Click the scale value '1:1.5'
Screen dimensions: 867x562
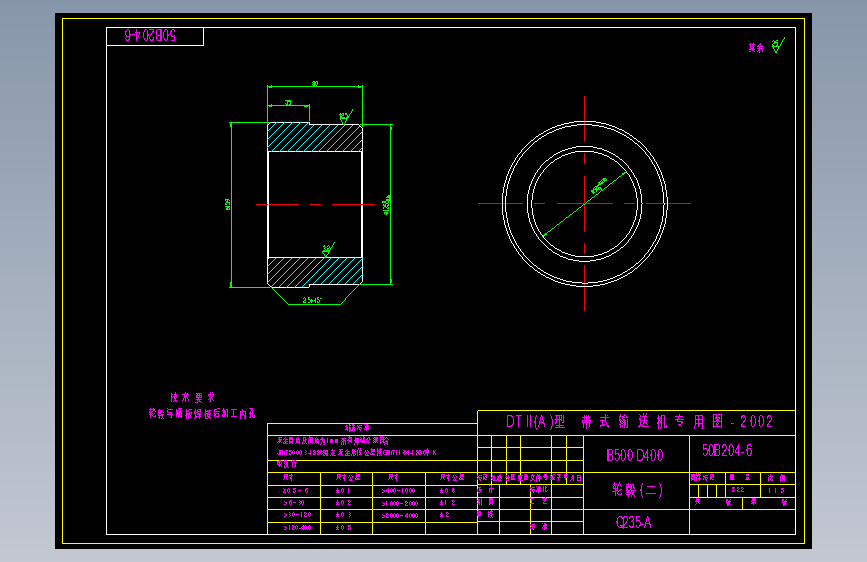(776, 491)
